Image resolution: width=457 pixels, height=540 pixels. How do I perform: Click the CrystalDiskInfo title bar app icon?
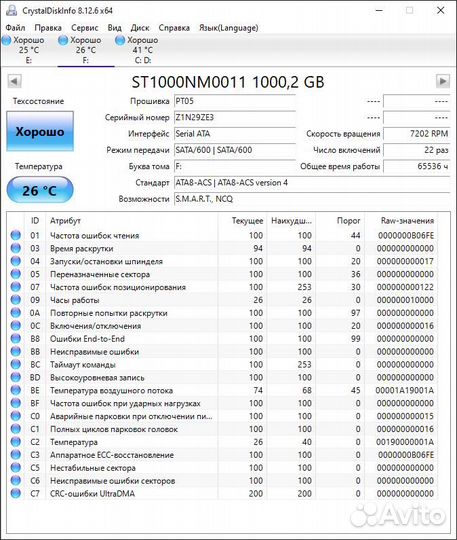(x=11, y=10)
